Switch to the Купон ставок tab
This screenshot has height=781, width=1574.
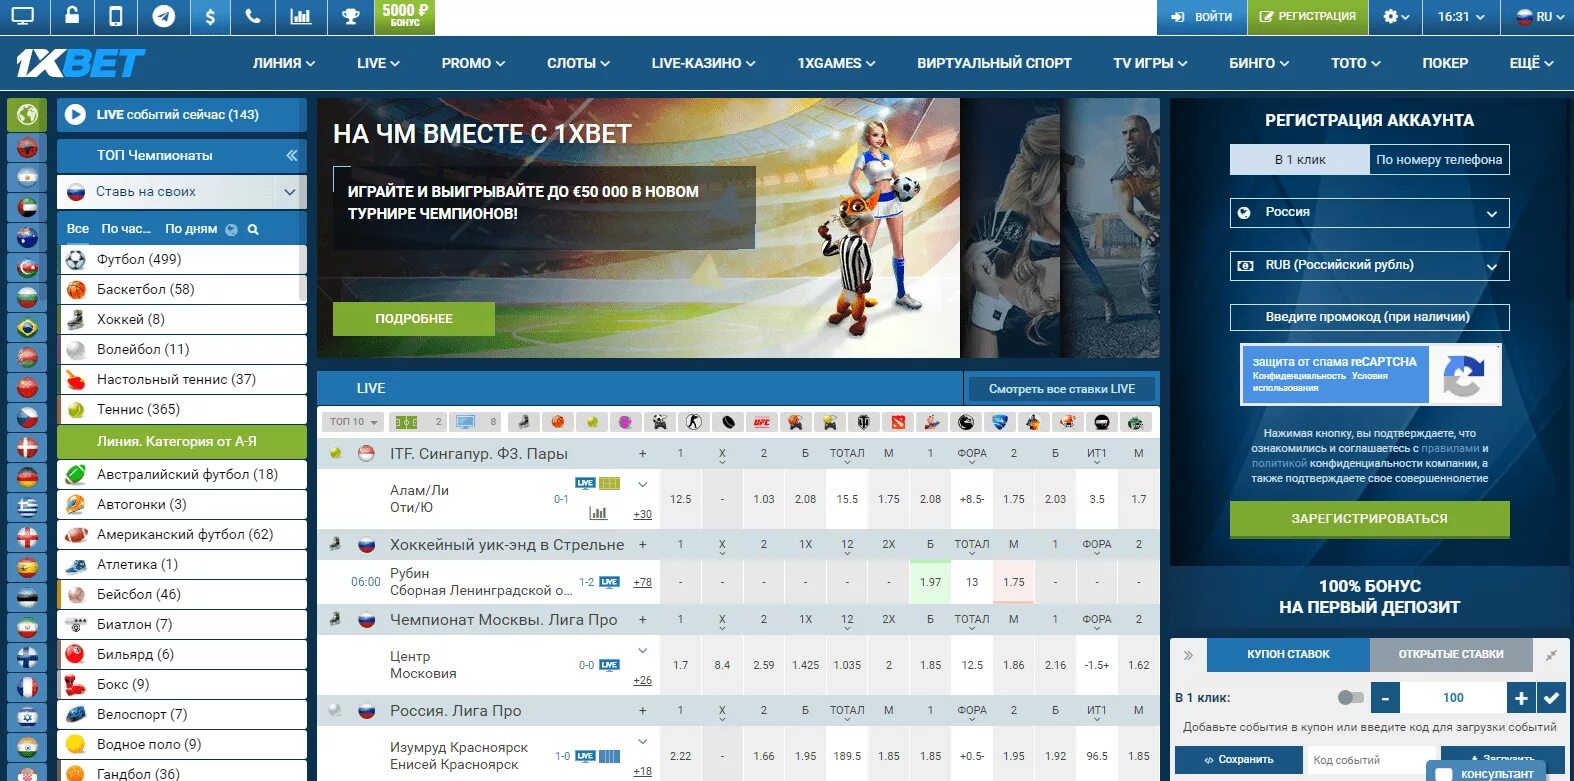coord(1288,654)
